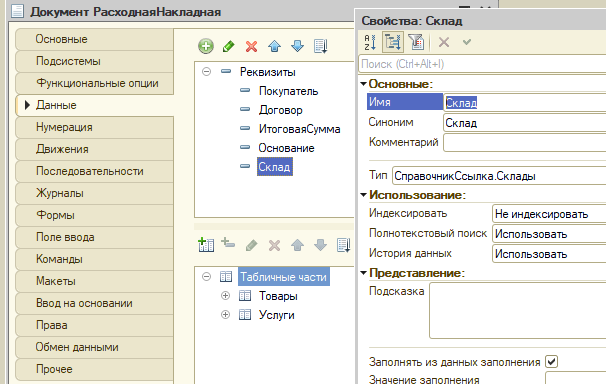Select the Договор attribute
Screen dimensions: 606x384
281,110
